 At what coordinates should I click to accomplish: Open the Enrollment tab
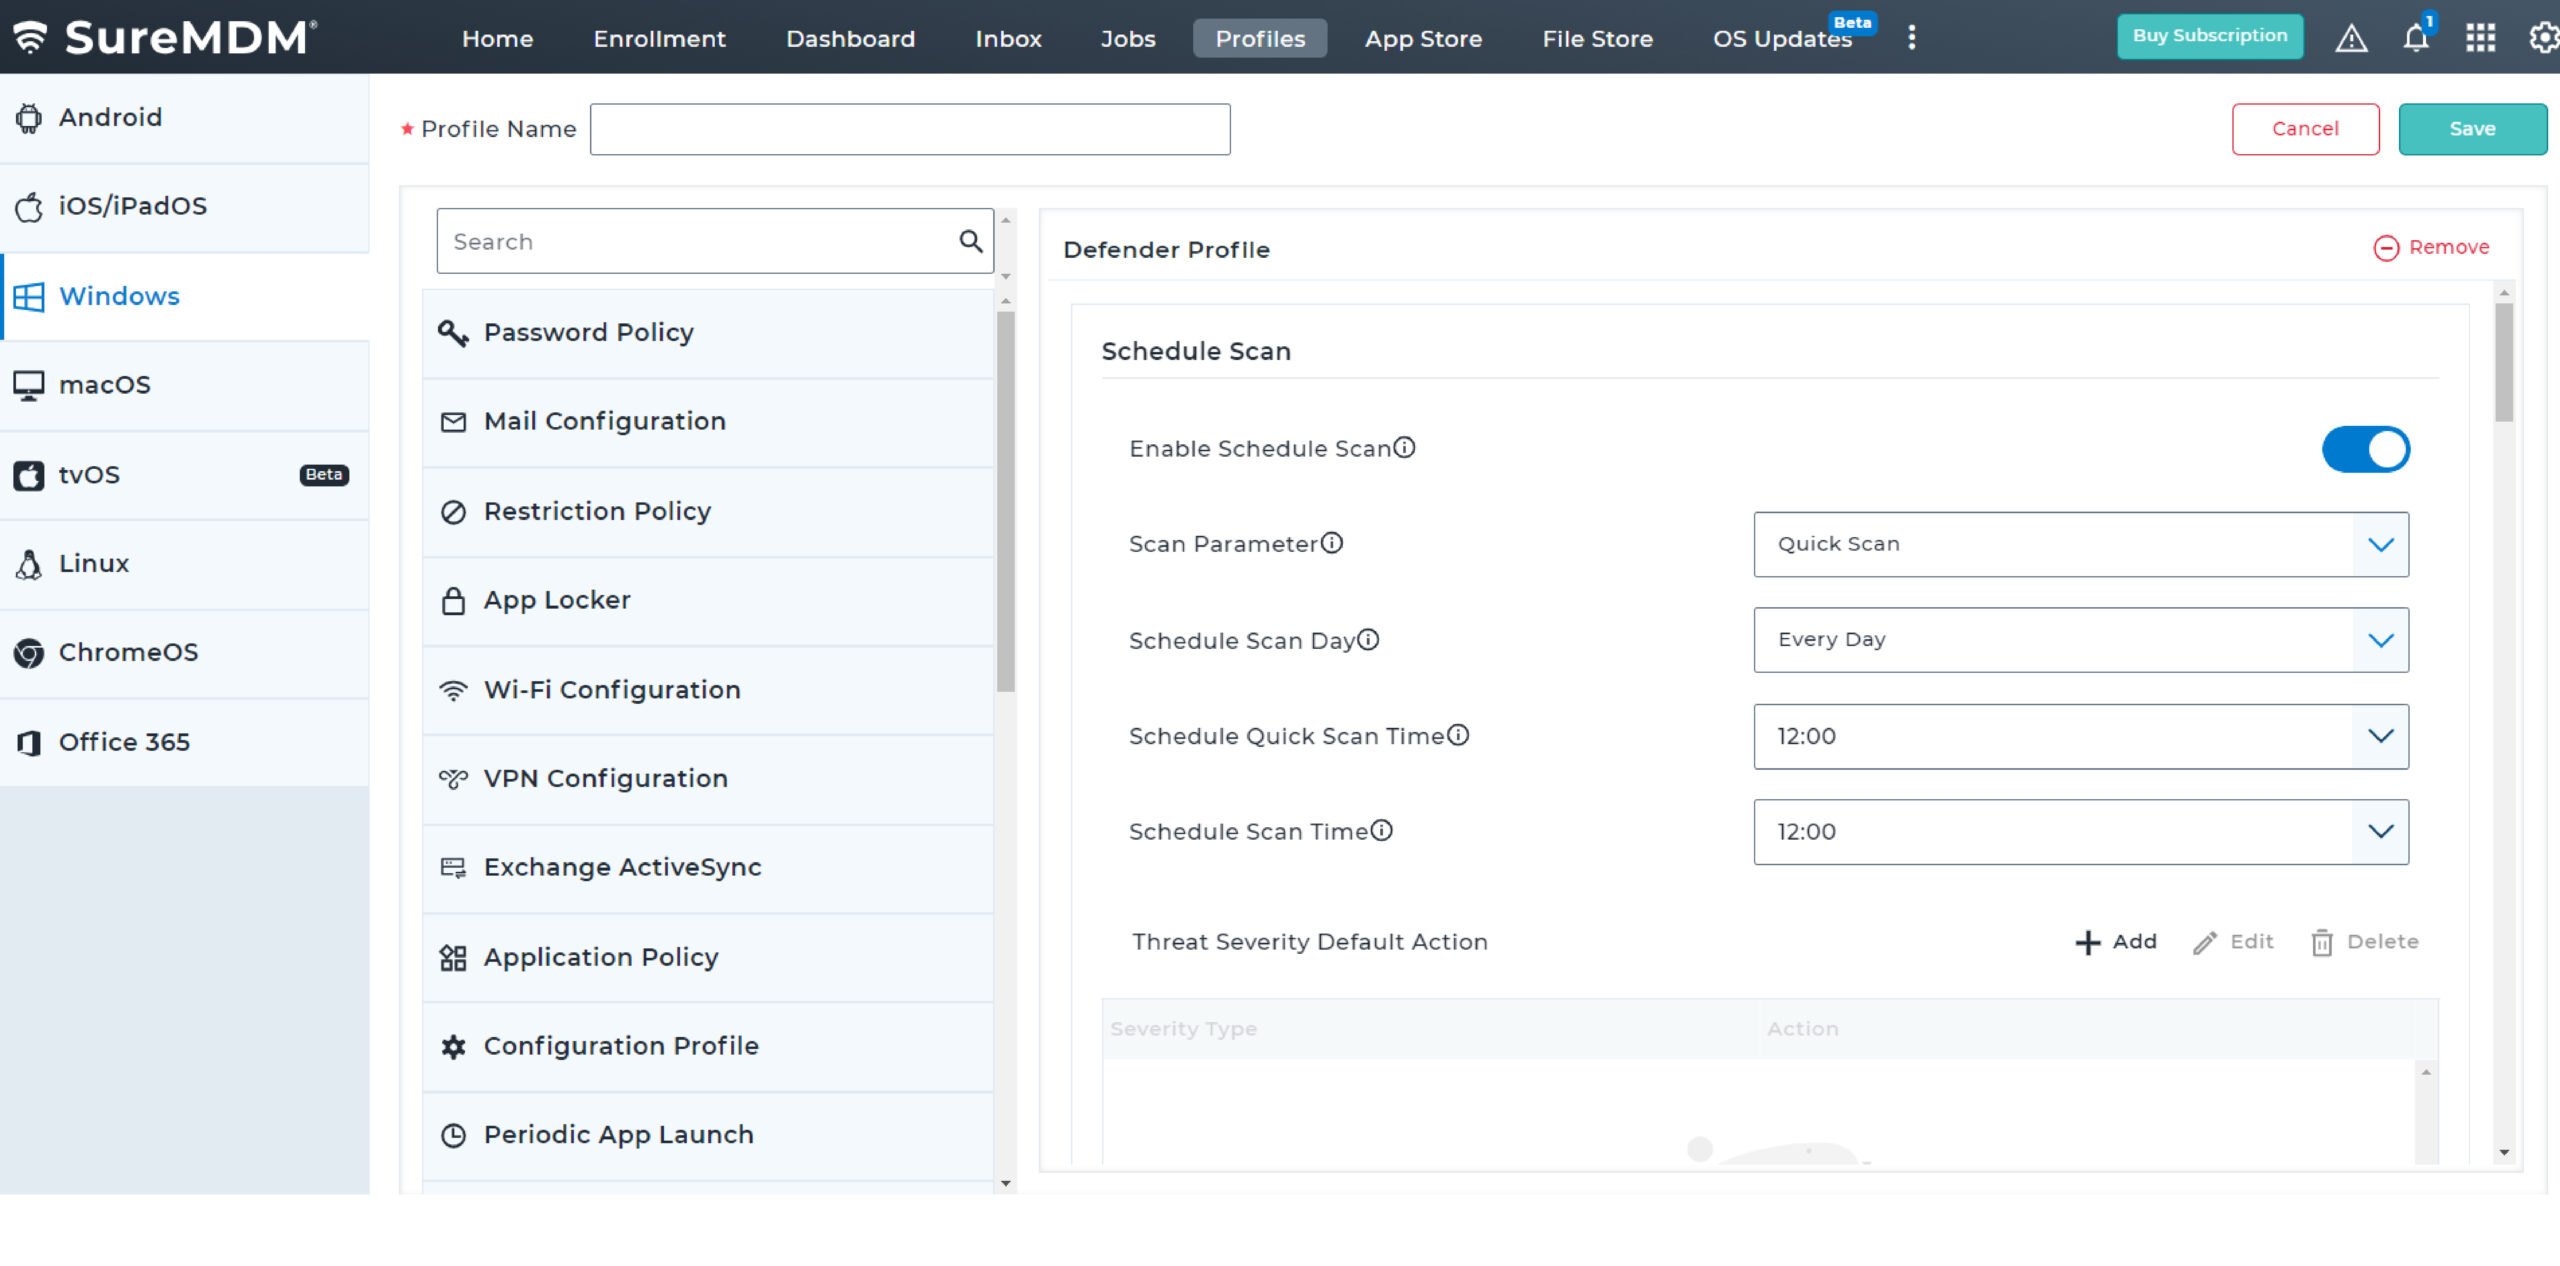pos(659,38)
